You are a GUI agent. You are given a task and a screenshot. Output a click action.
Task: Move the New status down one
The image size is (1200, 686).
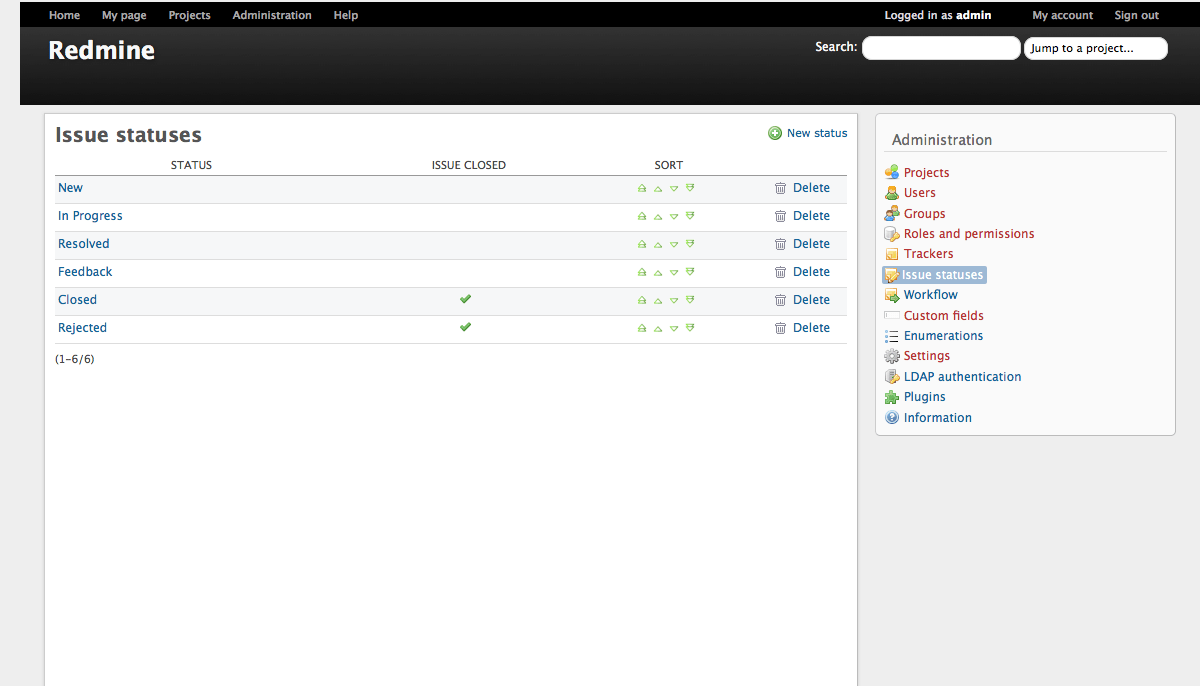674,188
